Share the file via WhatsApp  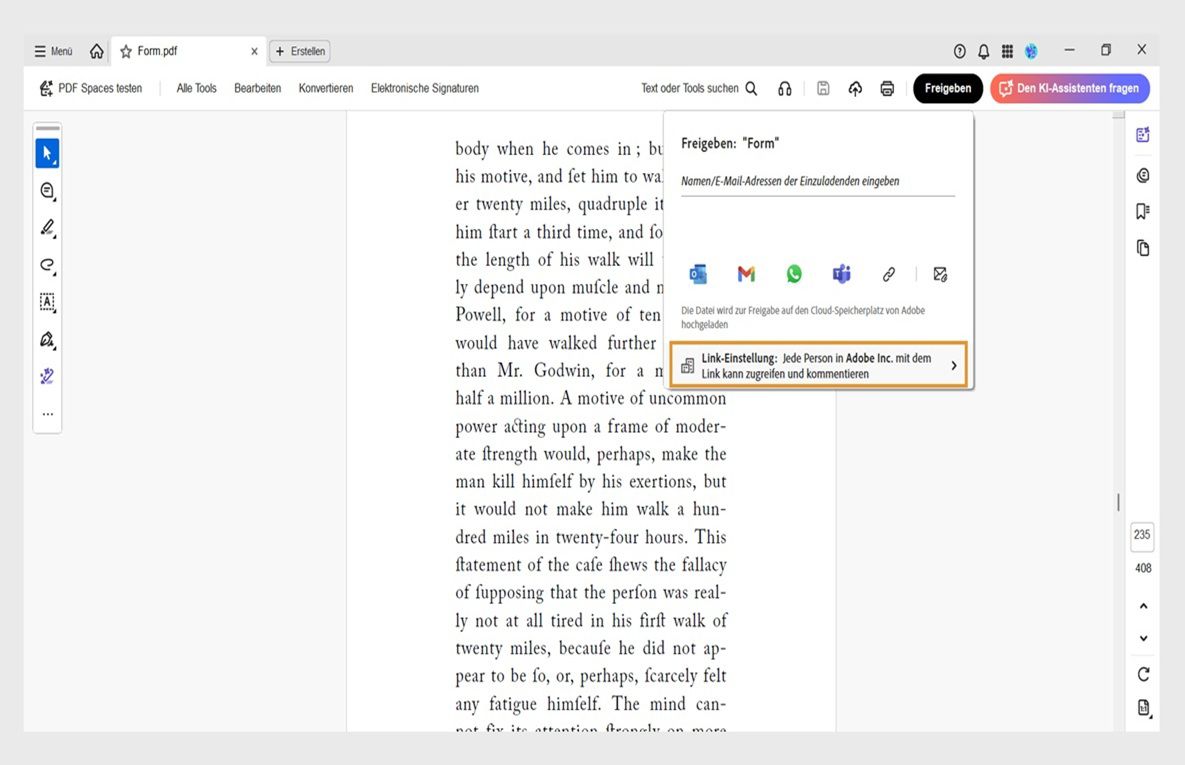coord(793,273)
